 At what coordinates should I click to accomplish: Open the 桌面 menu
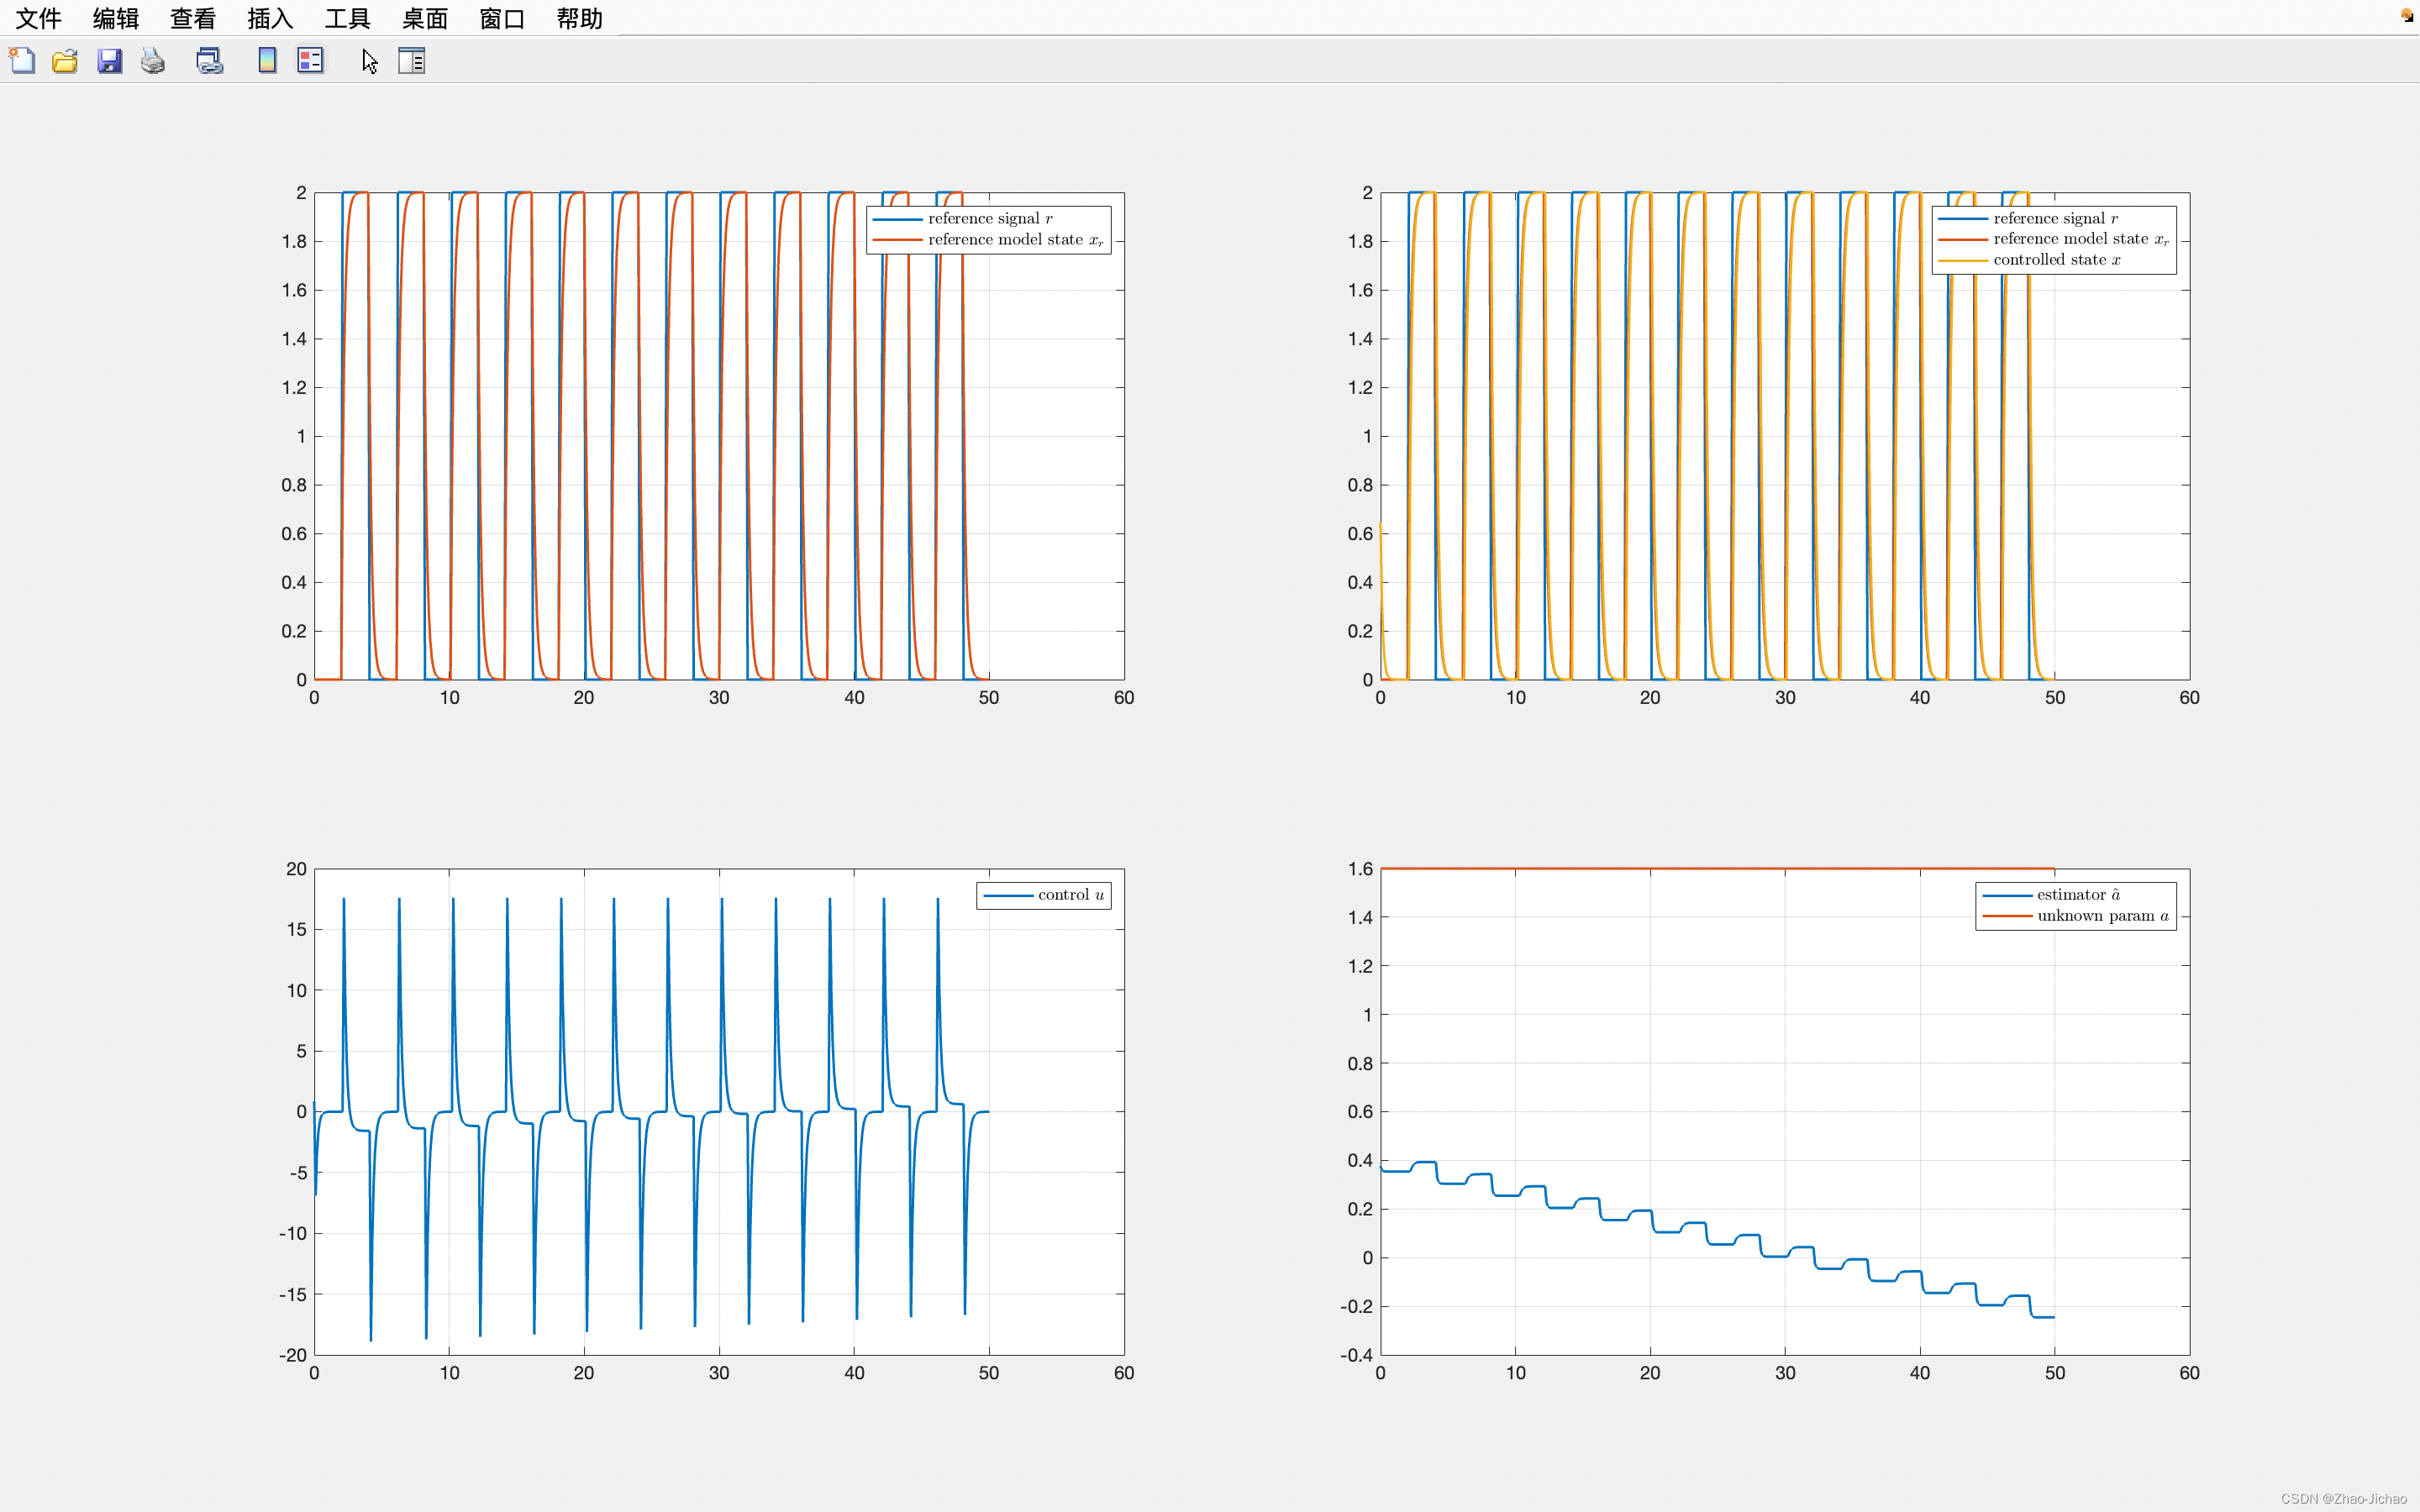(424, 18)
